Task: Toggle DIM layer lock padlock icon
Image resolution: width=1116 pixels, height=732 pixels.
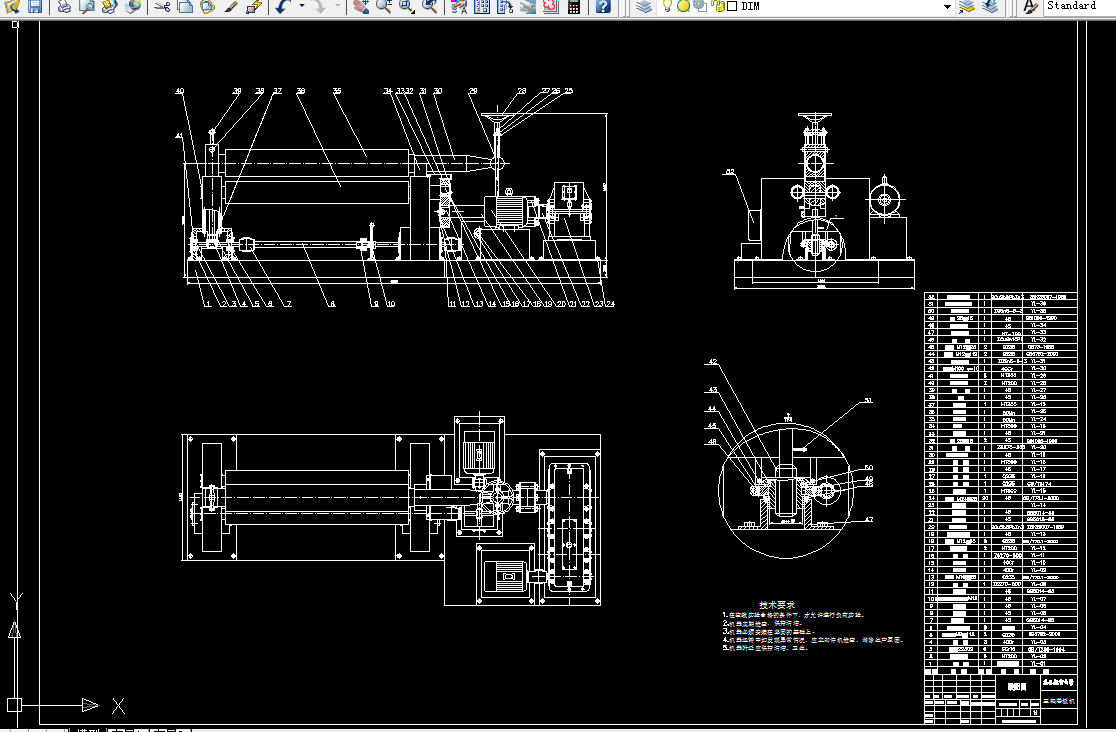Action: (x=718, y=6)
